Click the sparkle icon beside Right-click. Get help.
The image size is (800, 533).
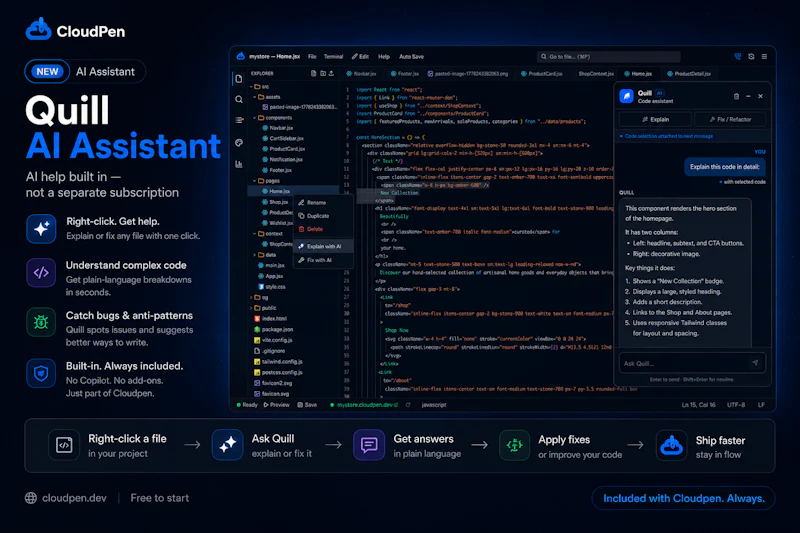pyautogui.click(x=41, y=229)
